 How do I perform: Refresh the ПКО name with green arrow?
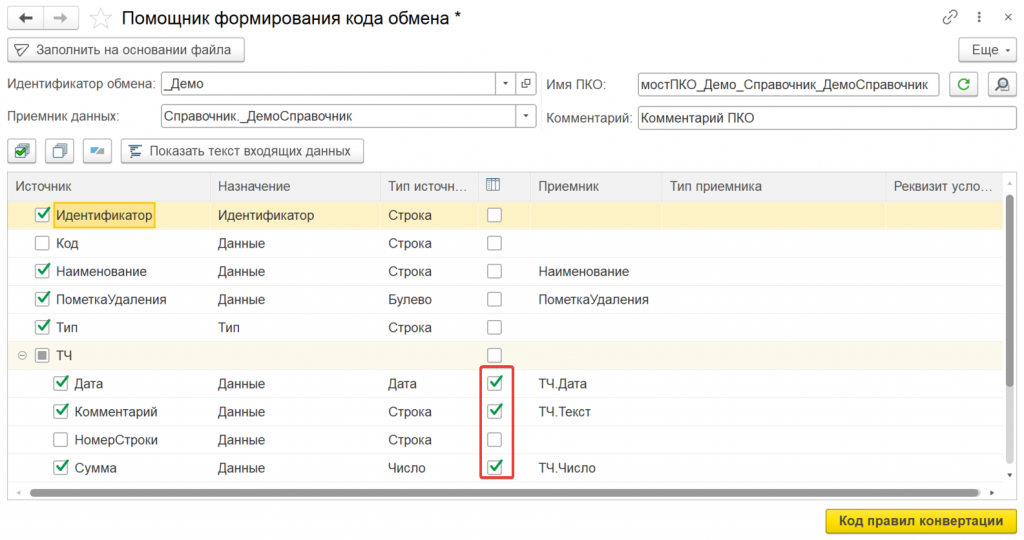(963, 84)
